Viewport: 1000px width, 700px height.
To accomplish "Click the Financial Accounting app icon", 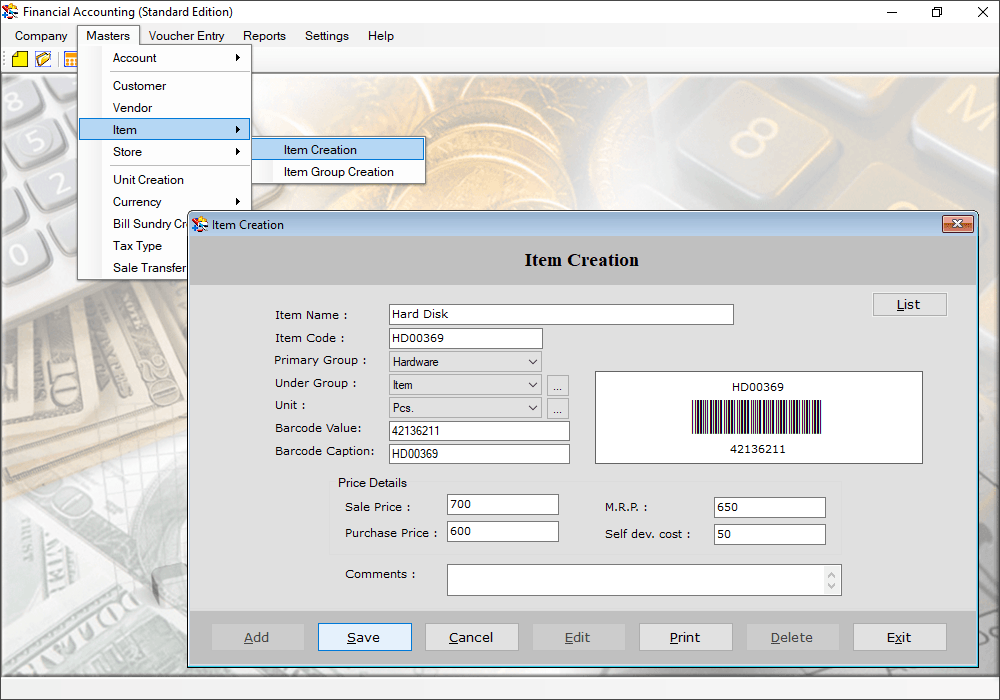I will click(10, 11).
